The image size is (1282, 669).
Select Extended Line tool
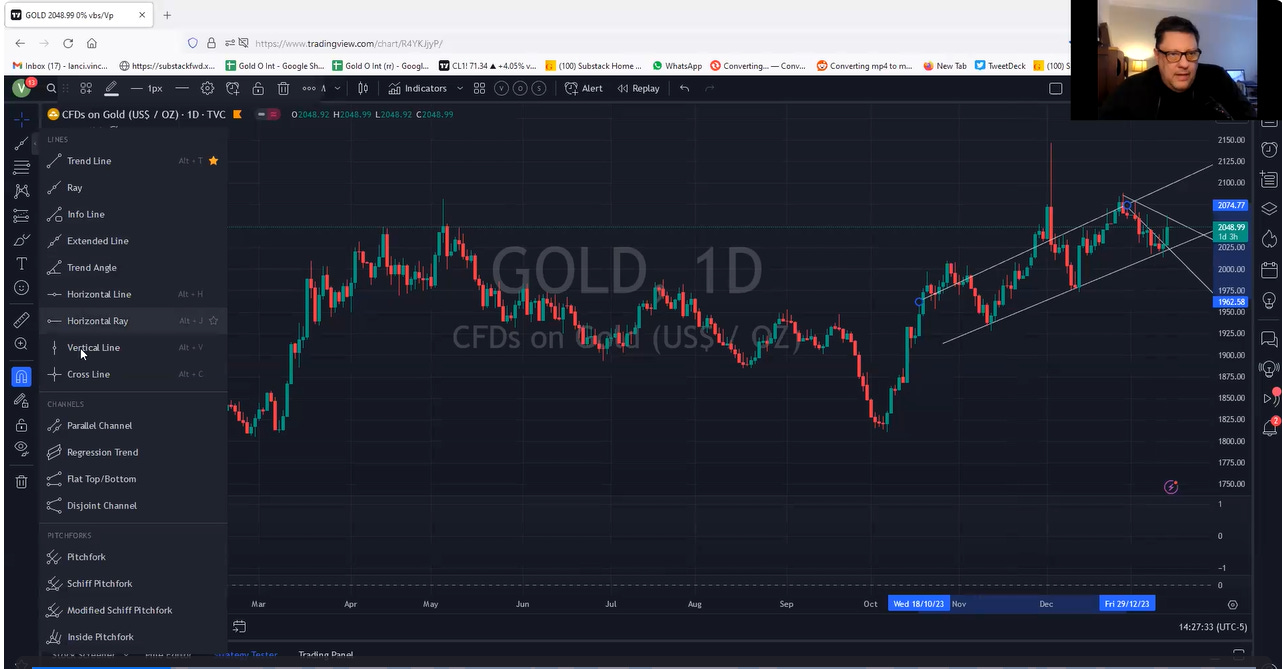(x=132, y=241)
